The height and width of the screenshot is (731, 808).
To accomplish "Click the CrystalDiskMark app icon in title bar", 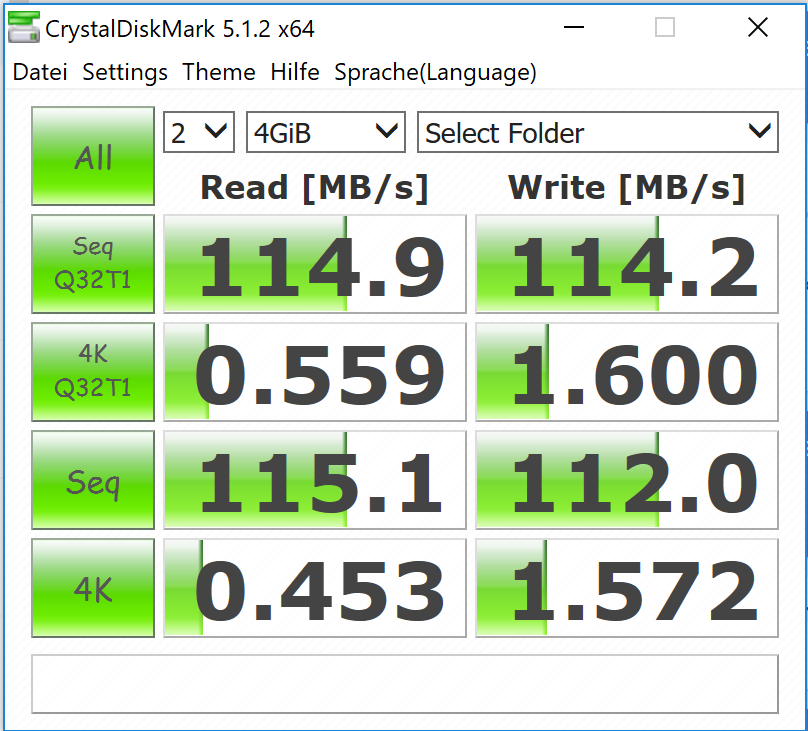I will [x=24, y=27].
